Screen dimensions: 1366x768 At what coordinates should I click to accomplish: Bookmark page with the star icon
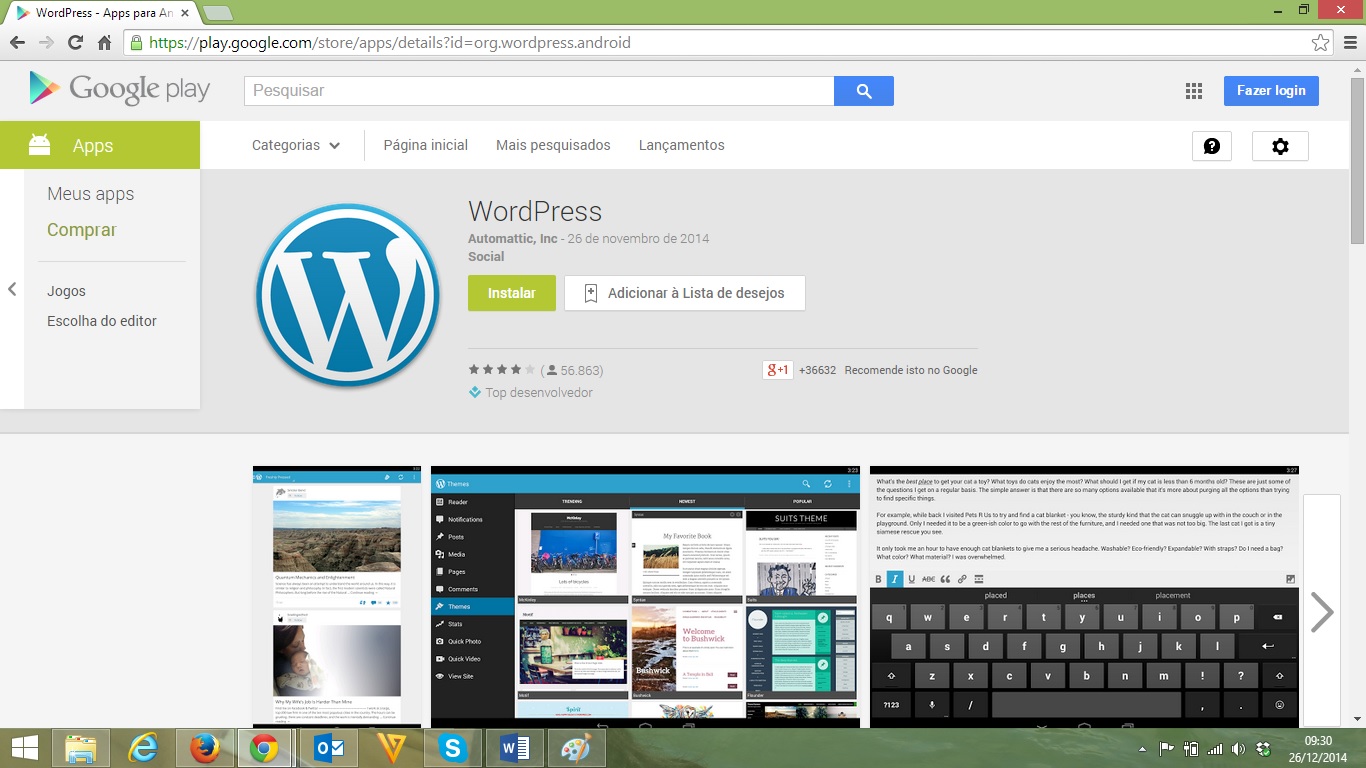(x=1320, y=43)
